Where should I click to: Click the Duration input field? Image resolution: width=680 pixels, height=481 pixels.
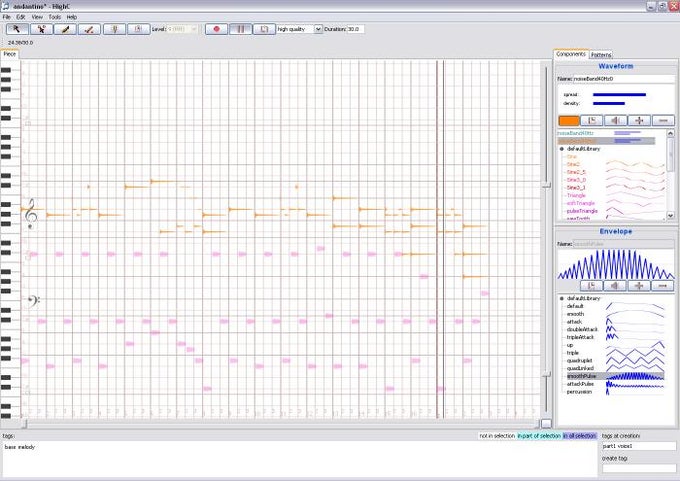coord(356,29)
